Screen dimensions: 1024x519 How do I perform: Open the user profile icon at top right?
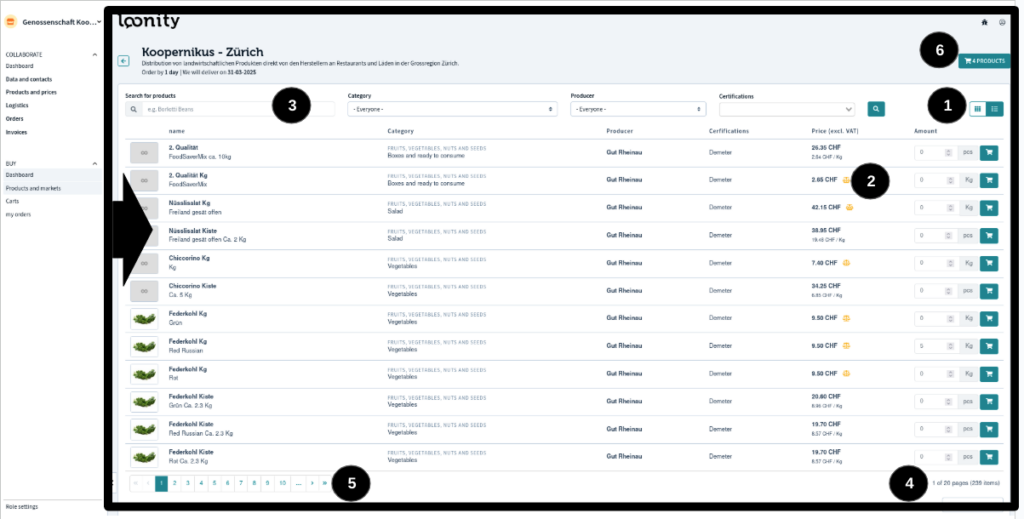(x=1002, y=21)
